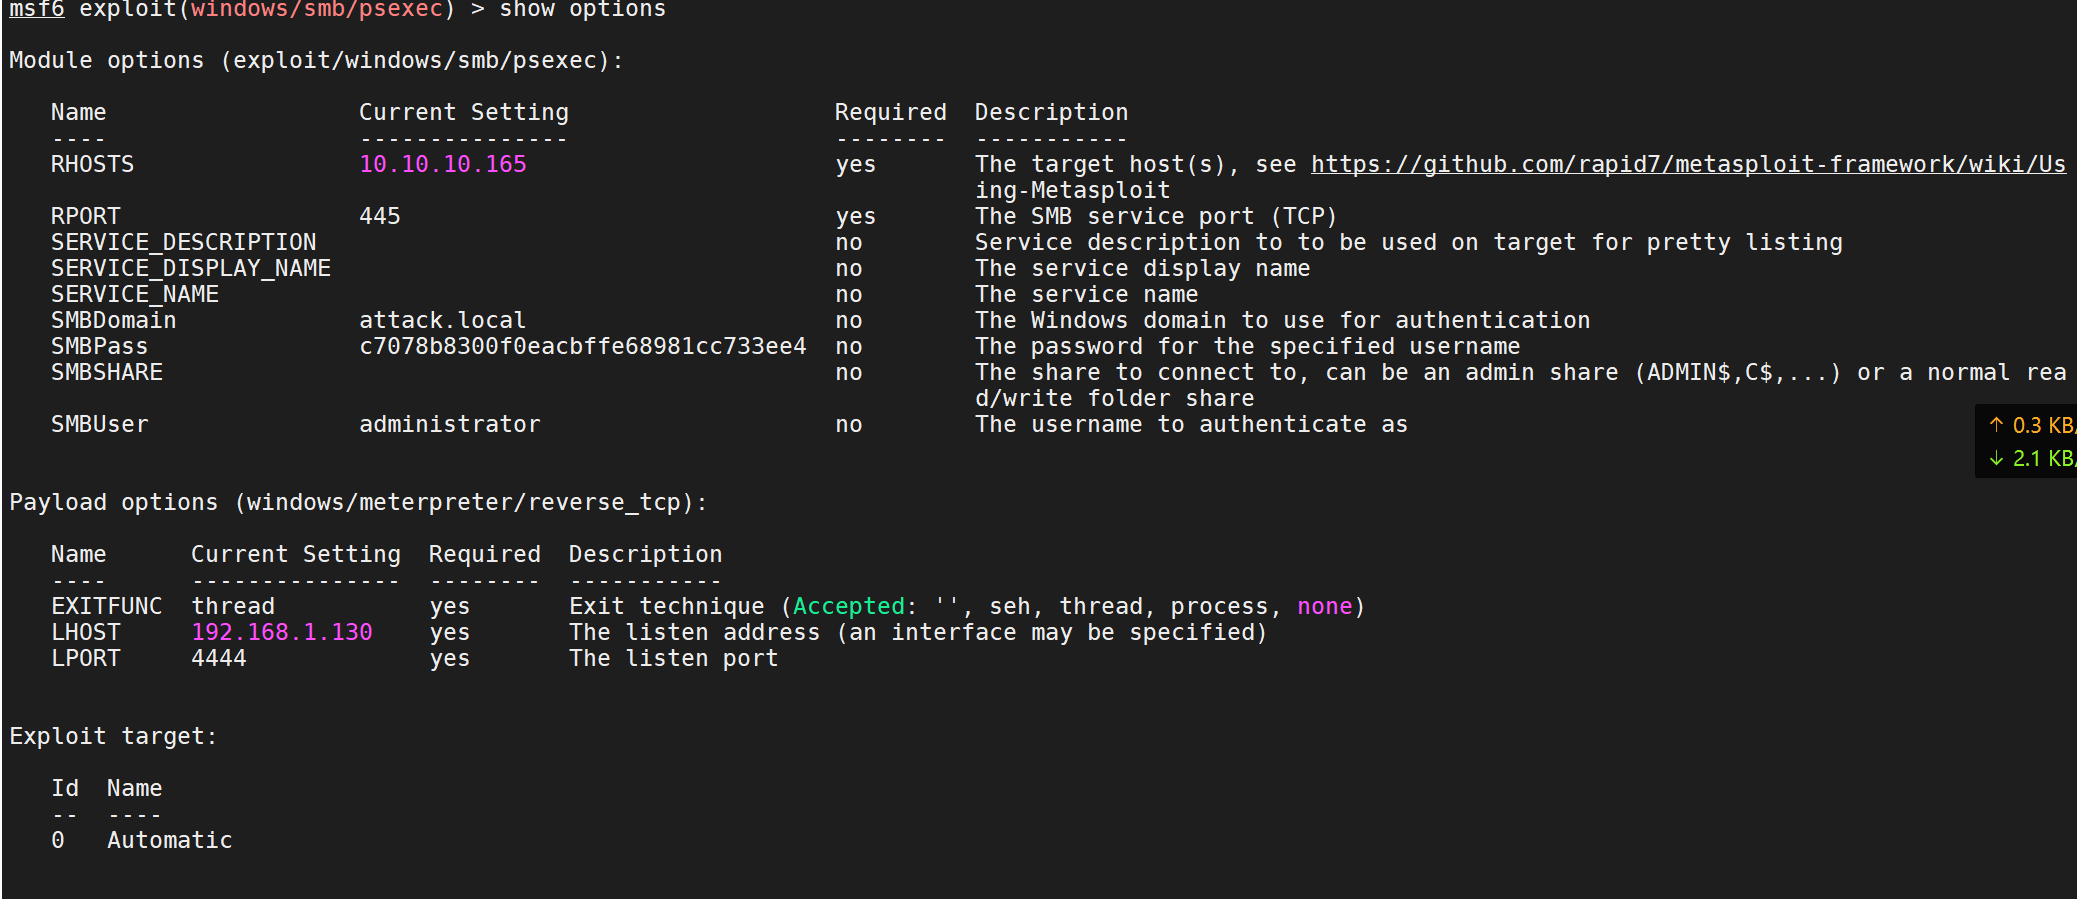
Task: Click the windows/smb/psexec module name in prompt
Action: coord(317,10)
